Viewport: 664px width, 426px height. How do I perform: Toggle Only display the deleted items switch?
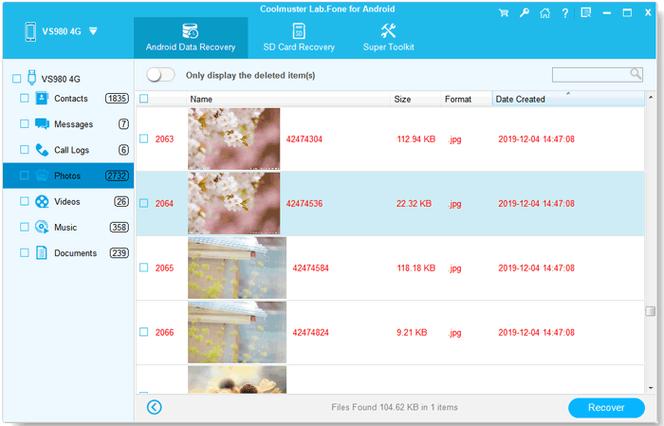pos(160,75)
